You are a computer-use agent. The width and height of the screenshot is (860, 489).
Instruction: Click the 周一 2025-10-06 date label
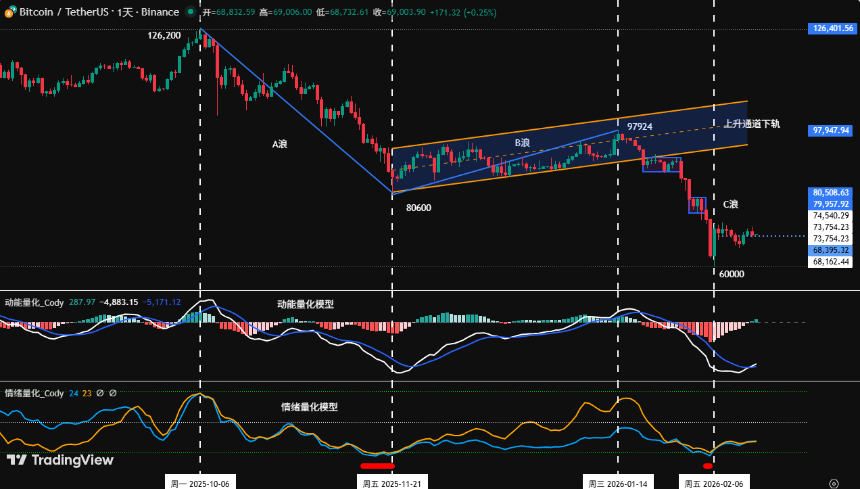(200, 482)
